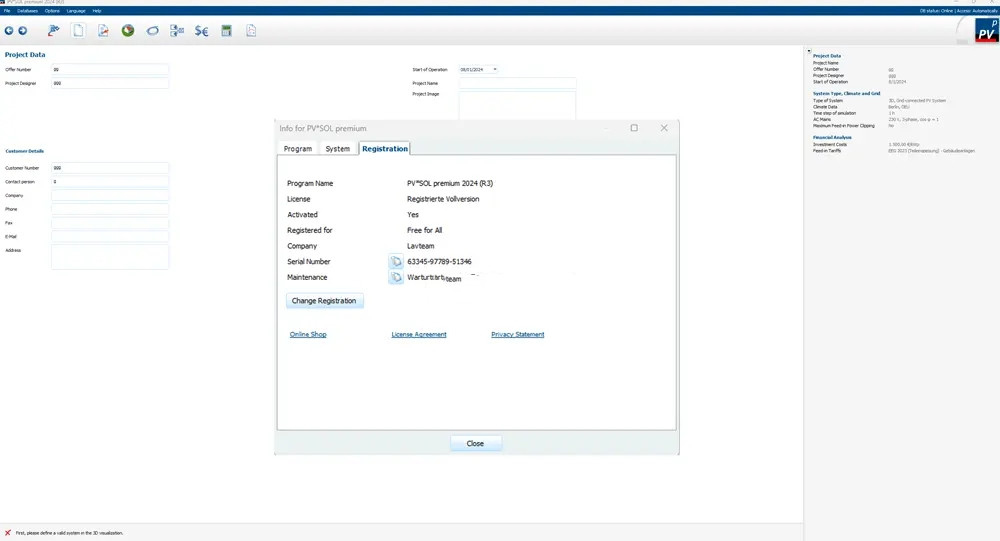
Task: Click the Customer Number input field
Action: (x=110, y=168)
